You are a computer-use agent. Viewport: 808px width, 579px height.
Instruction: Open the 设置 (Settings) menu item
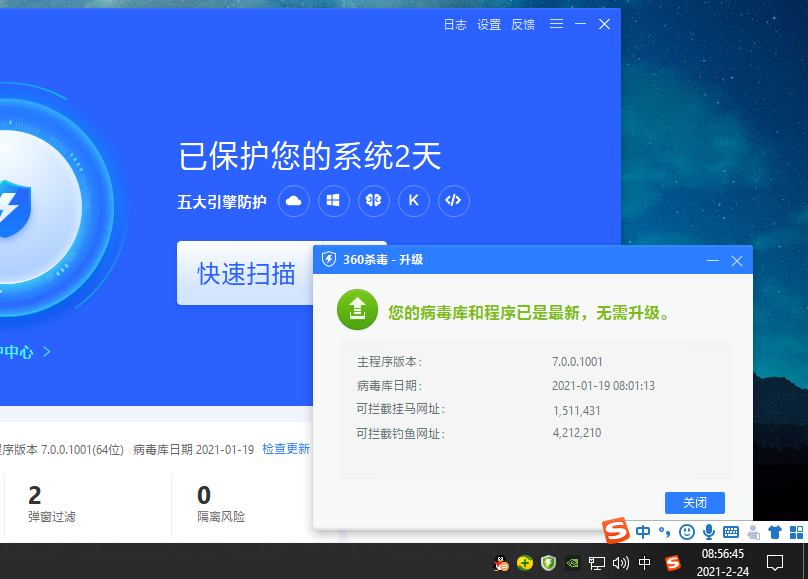(489, 24)
